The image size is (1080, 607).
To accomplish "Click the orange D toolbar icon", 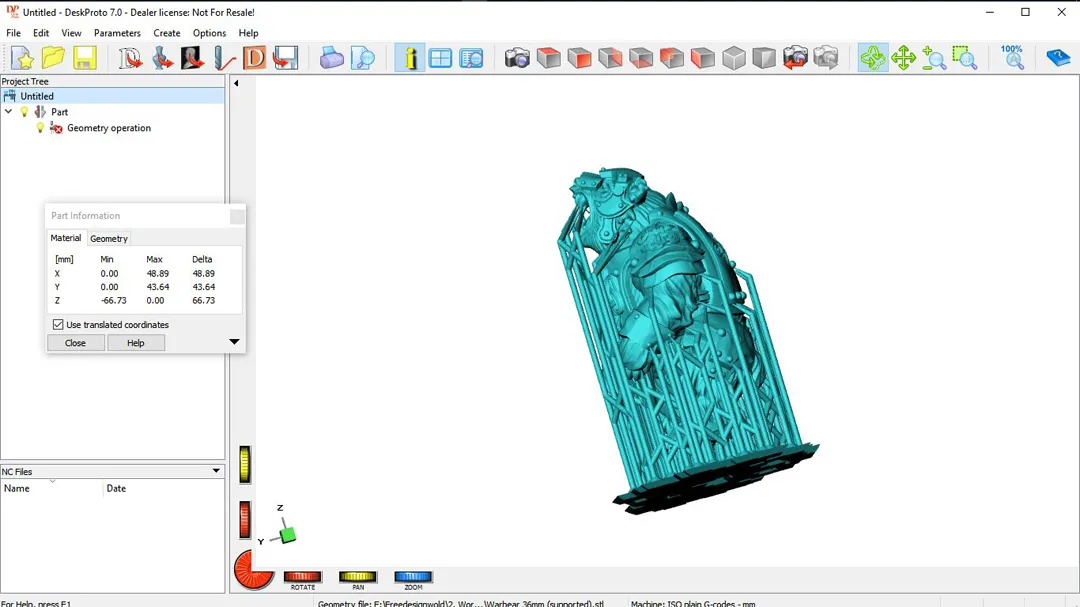I will [x=254, y=58].
